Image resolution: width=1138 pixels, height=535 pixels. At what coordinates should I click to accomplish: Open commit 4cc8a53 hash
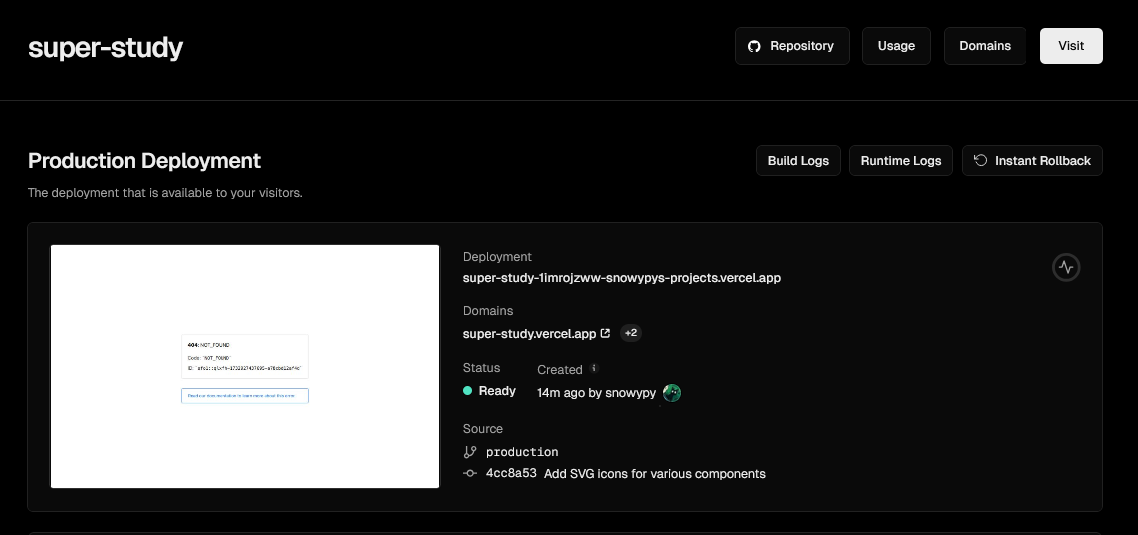511,473
